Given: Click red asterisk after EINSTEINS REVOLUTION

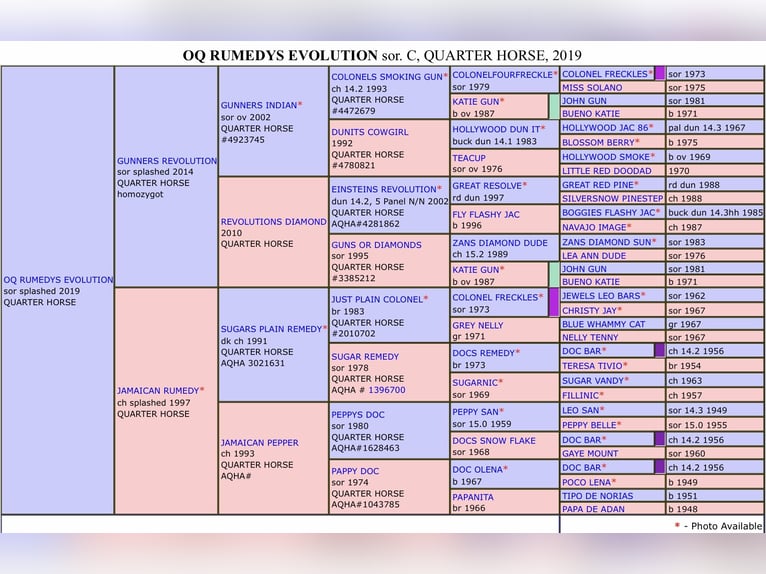Looking at the screenshot, I should (439, 188).
